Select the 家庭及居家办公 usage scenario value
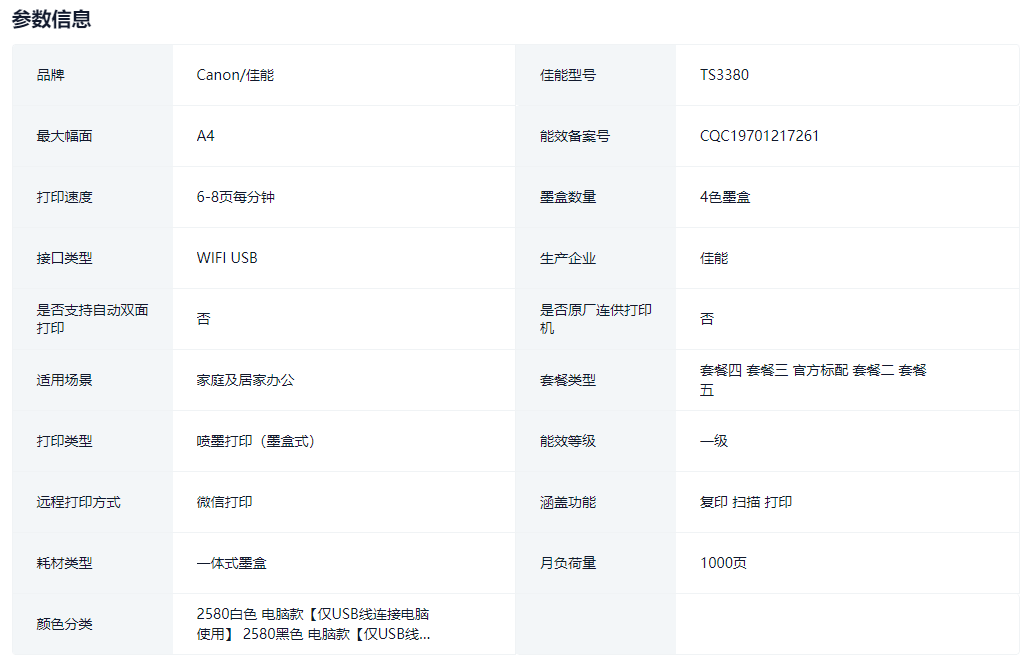Screen dimensions: 1031x671 pyautogui.click(x=245, y=380)
